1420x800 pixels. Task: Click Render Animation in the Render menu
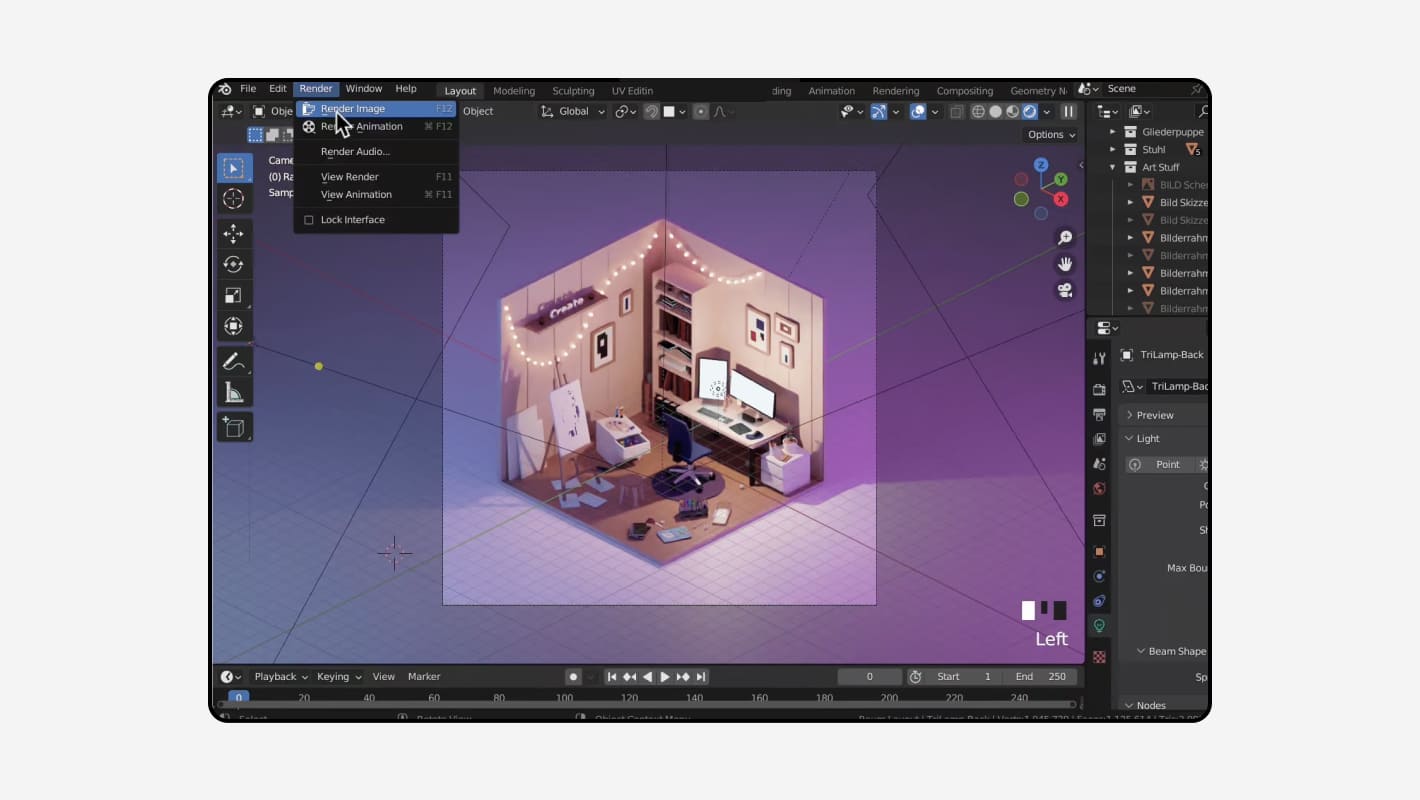[x=361, y=127]
